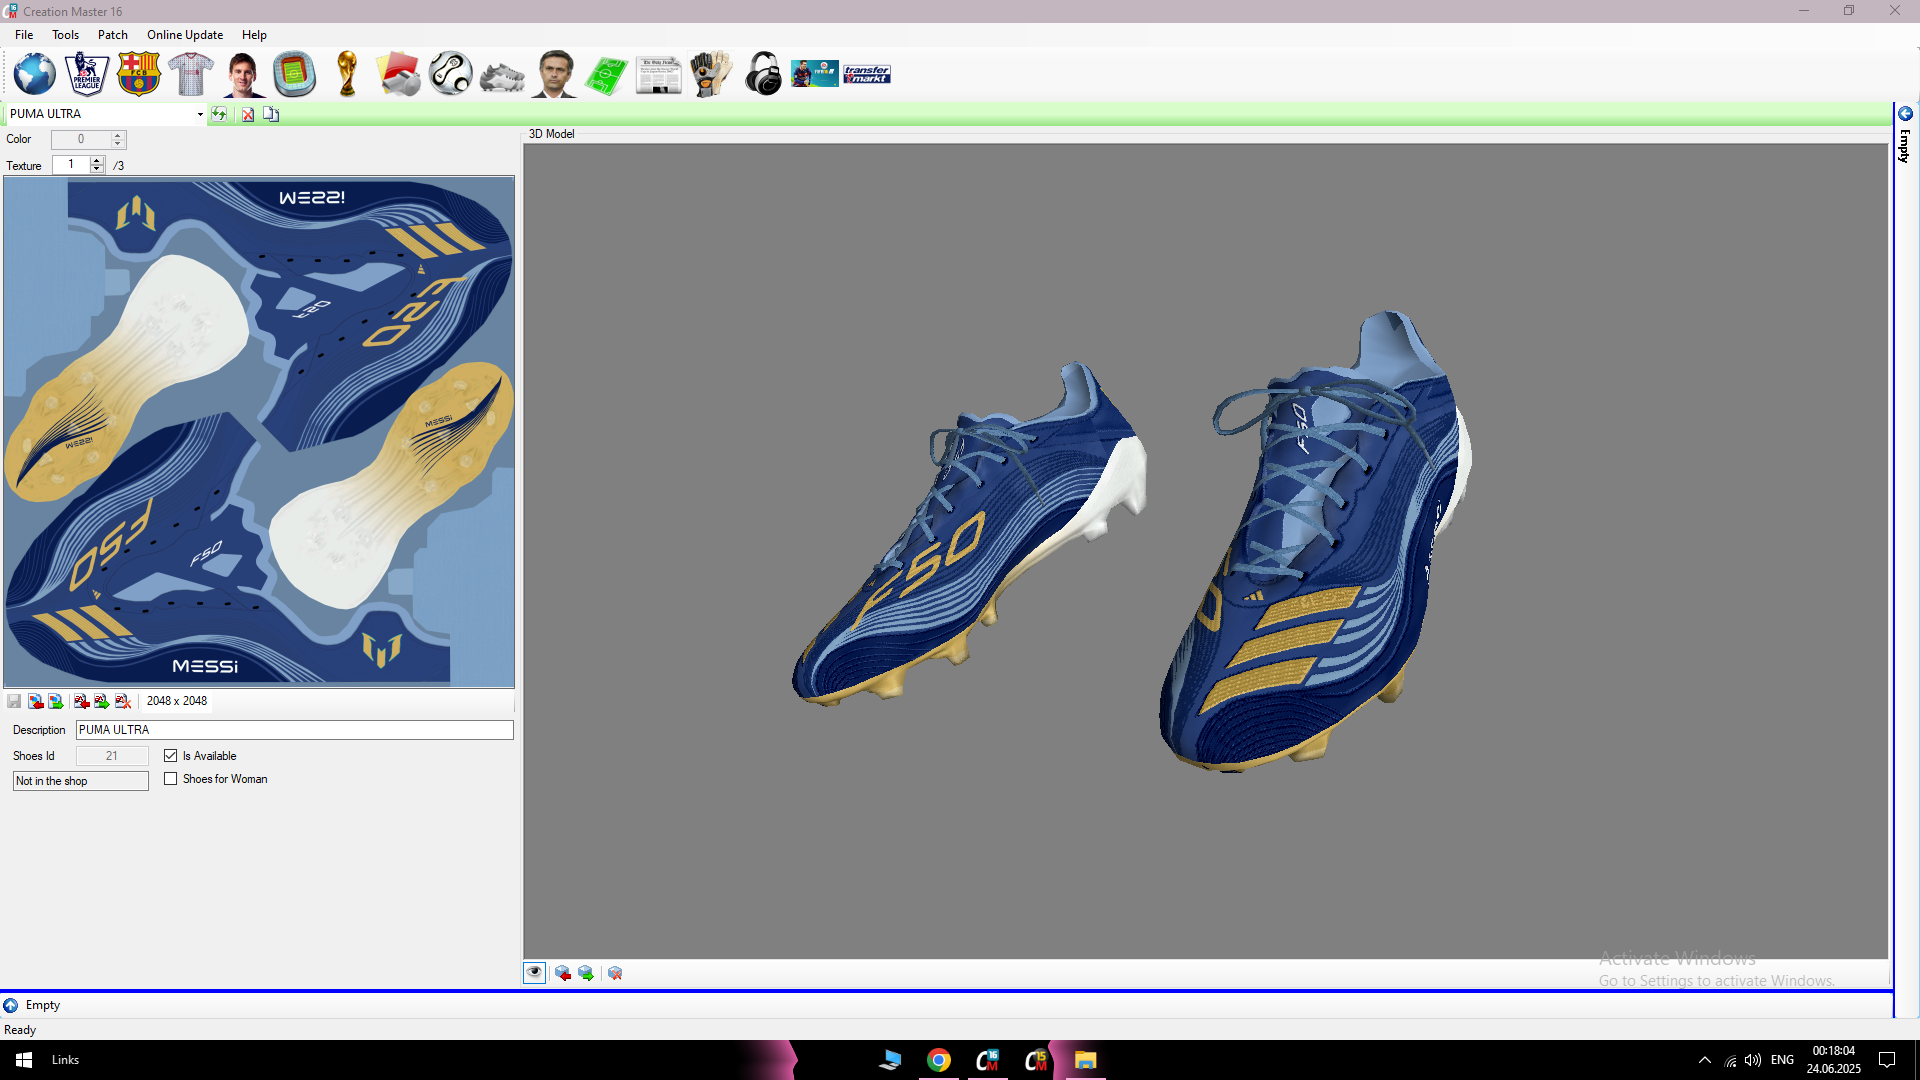Show hidden system tray icons chevron
The height and width of the screenshot is (1080, 1920).
1705,1060
